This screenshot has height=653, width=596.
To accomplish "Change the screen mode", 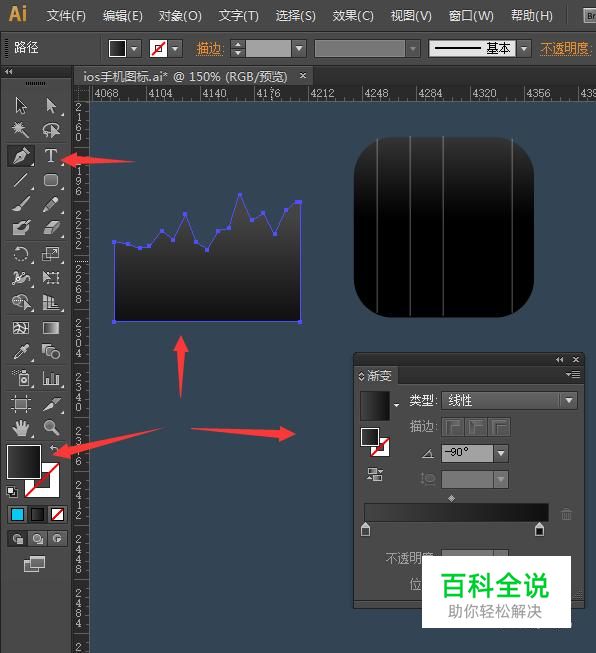I will [x=34, y=564].
